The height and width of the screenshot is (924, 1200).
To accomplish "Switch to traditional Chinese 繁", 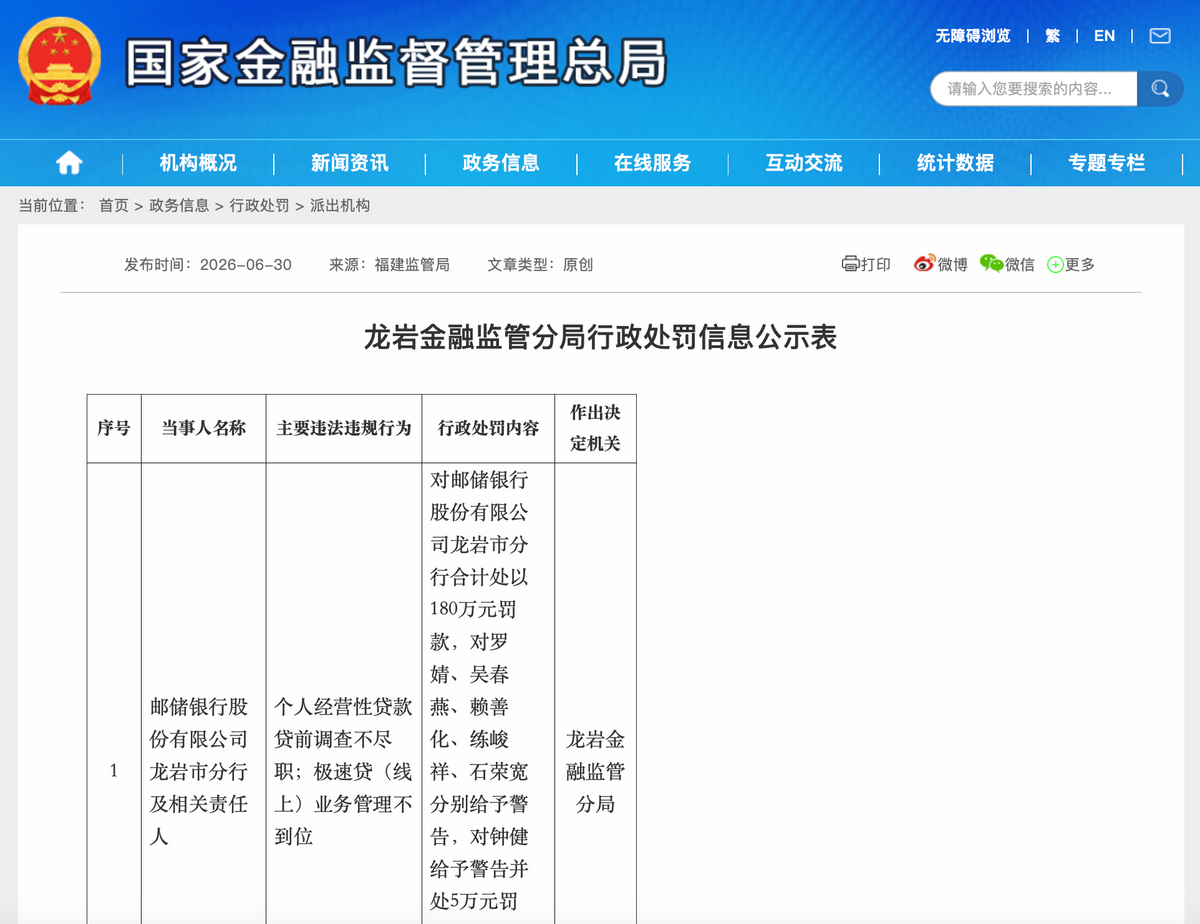I will pos(1052,36).
